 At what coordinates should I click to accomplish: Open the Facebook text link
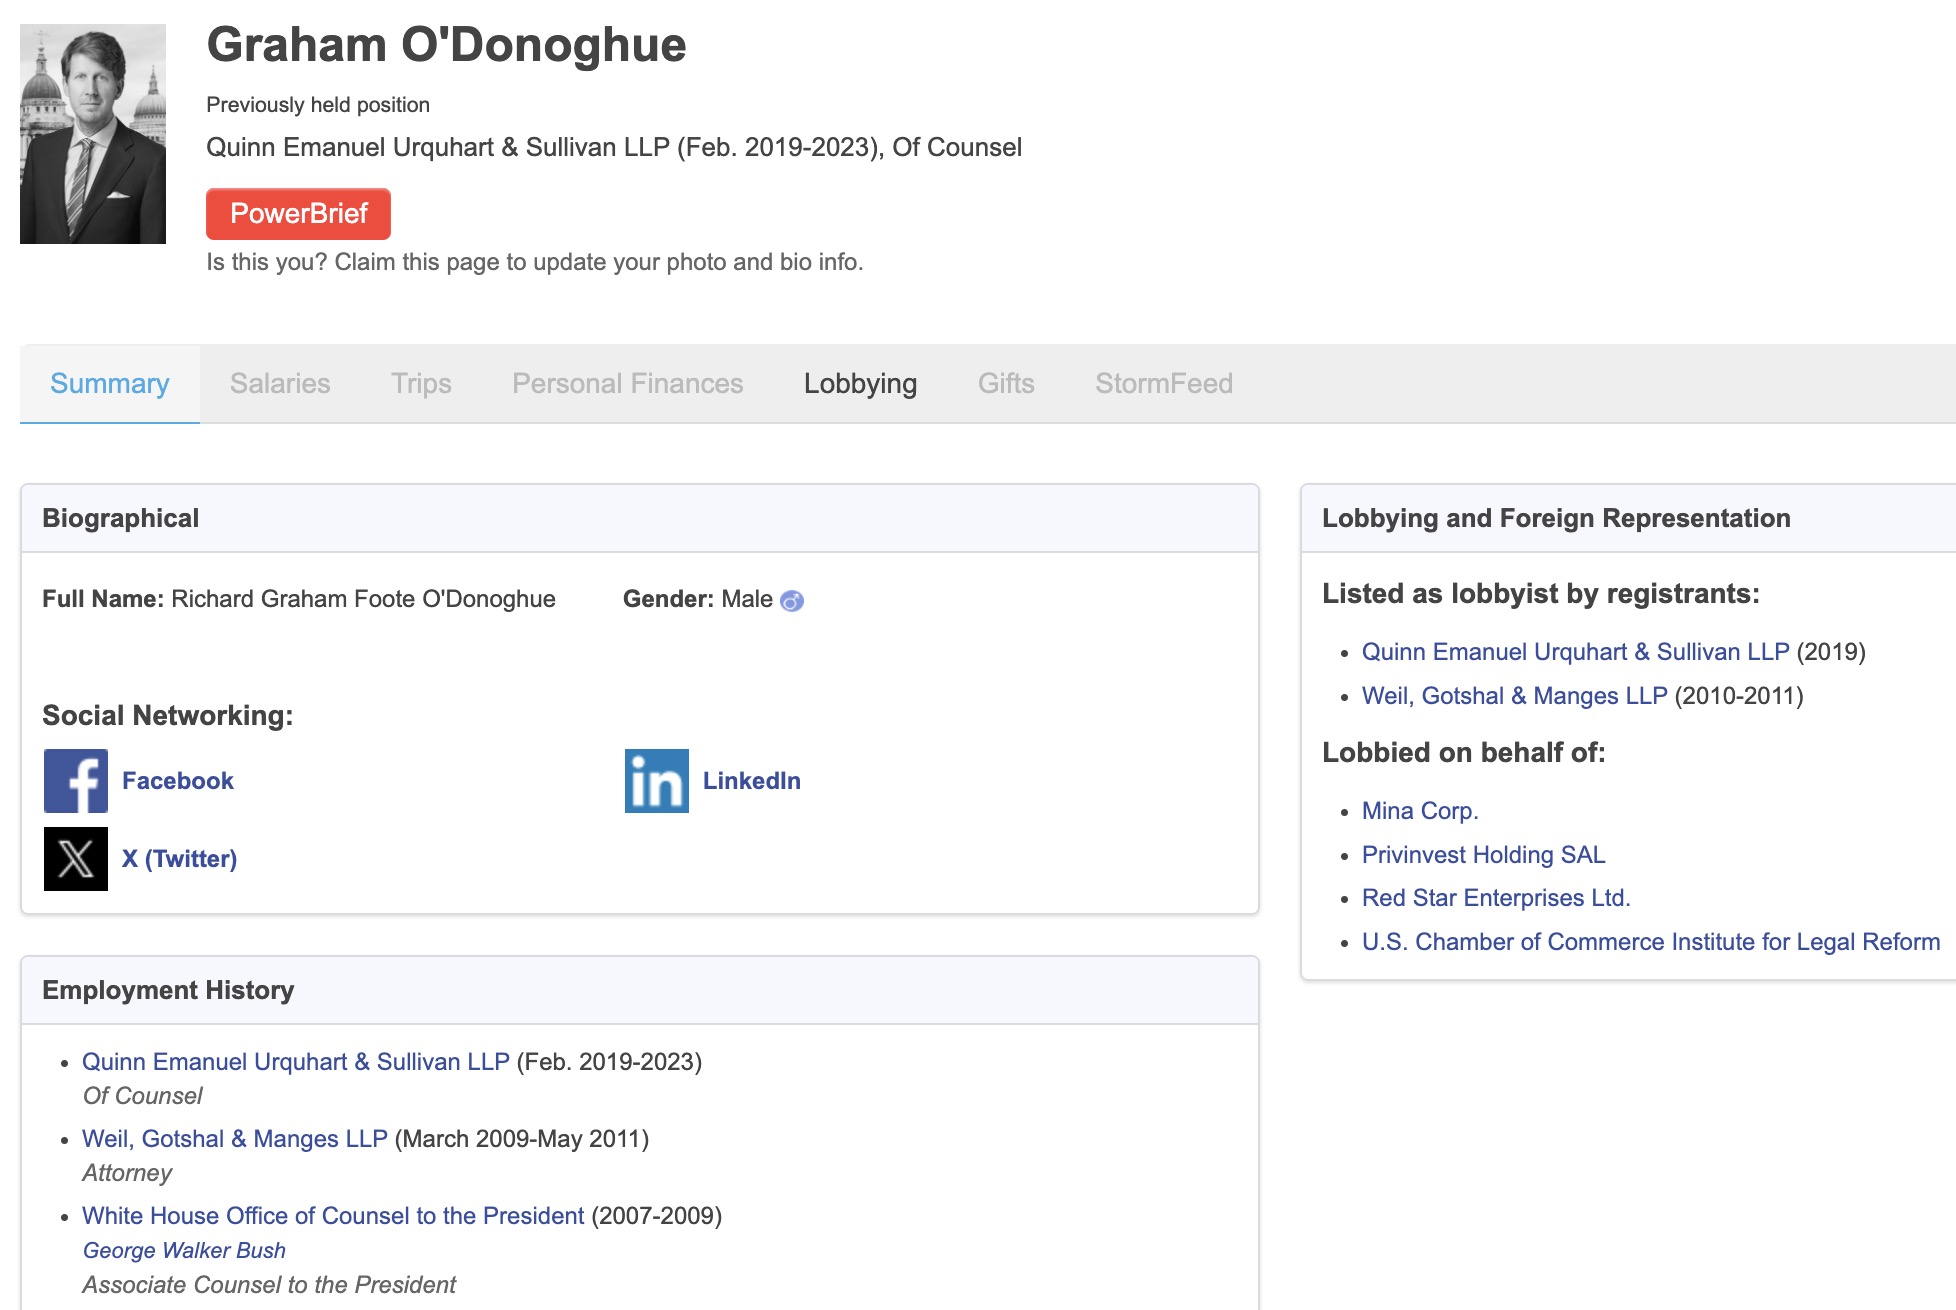click(178, 781)
